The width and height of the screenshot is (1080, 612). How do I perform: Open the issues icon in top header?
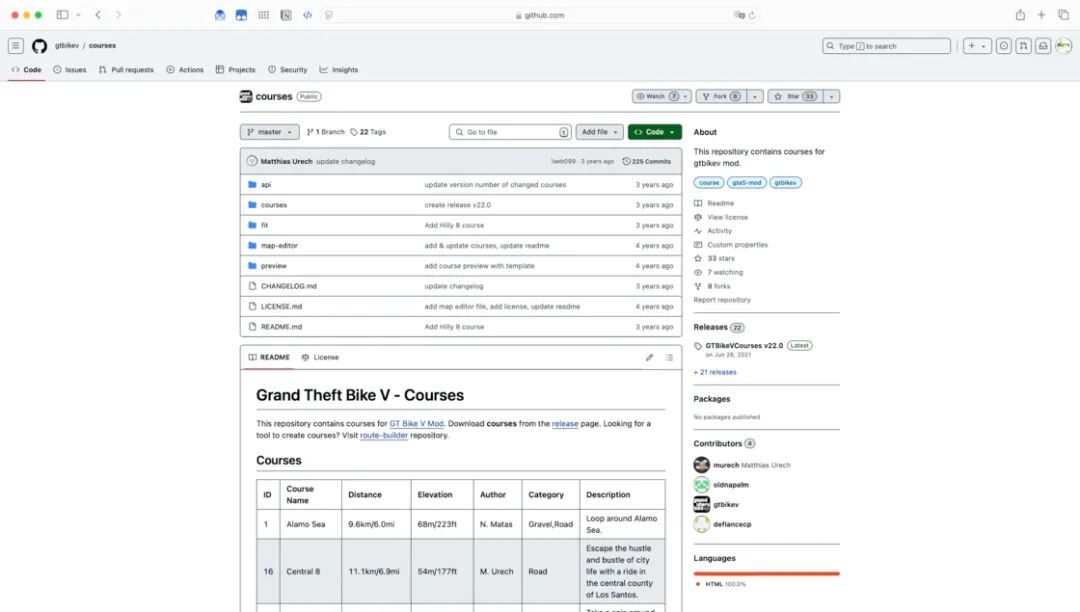tap(1004, 46)
